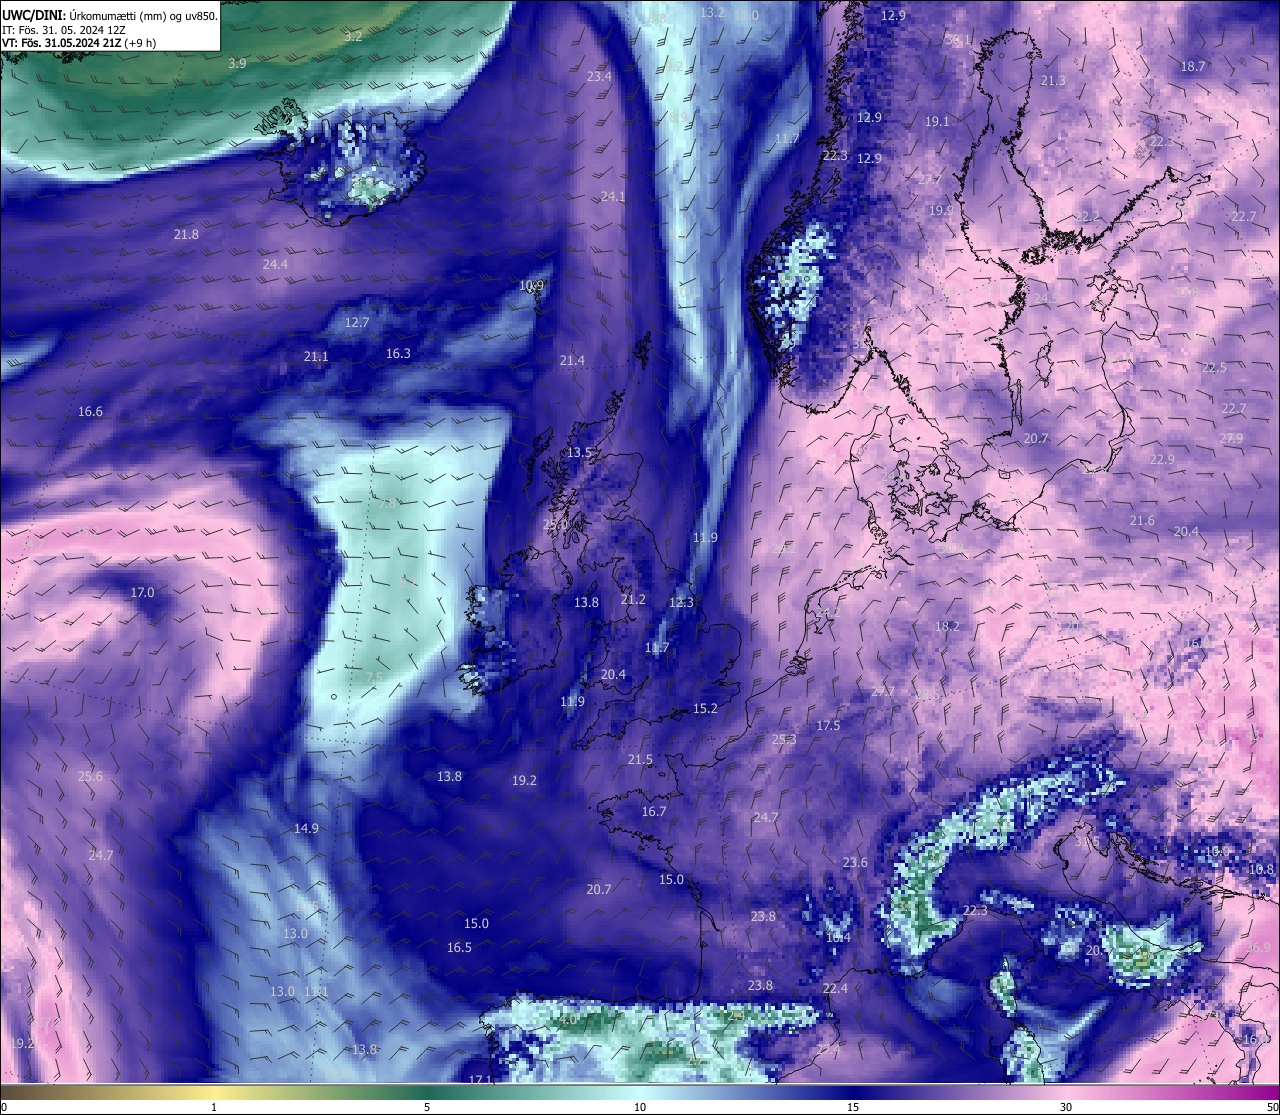The height and width of the screenshot is (1115, 1280).
Task: Select the VT 21Z (+9 h) line
Action: 79,43
